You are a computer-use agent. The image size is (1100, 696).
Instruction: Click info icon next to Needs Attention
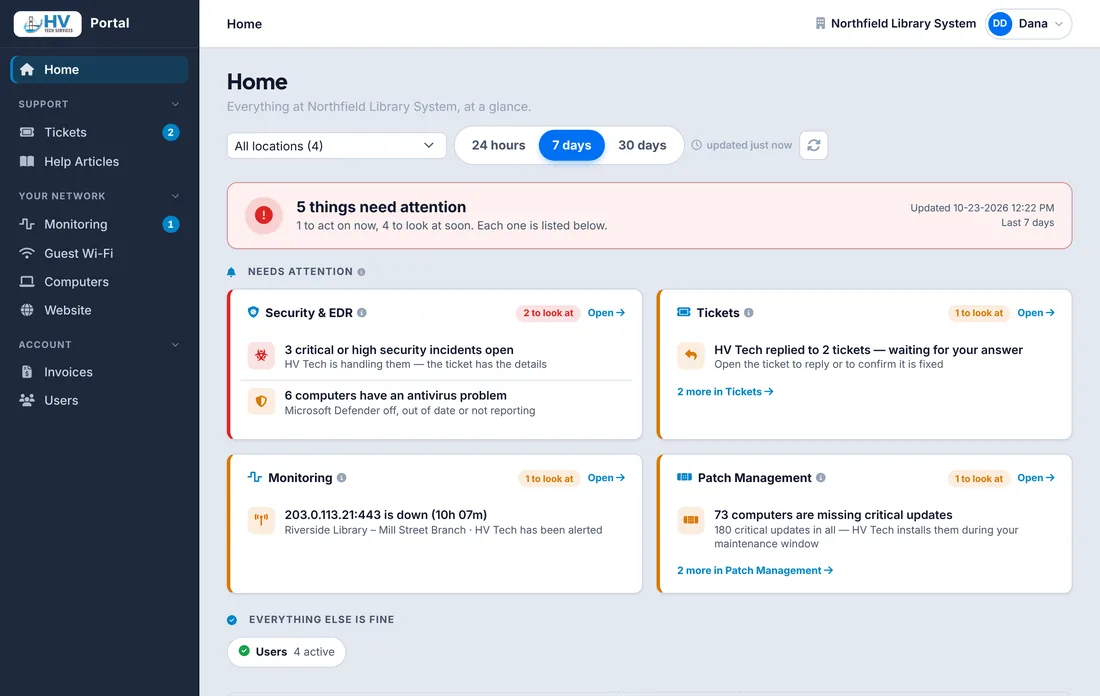[361, 272]
